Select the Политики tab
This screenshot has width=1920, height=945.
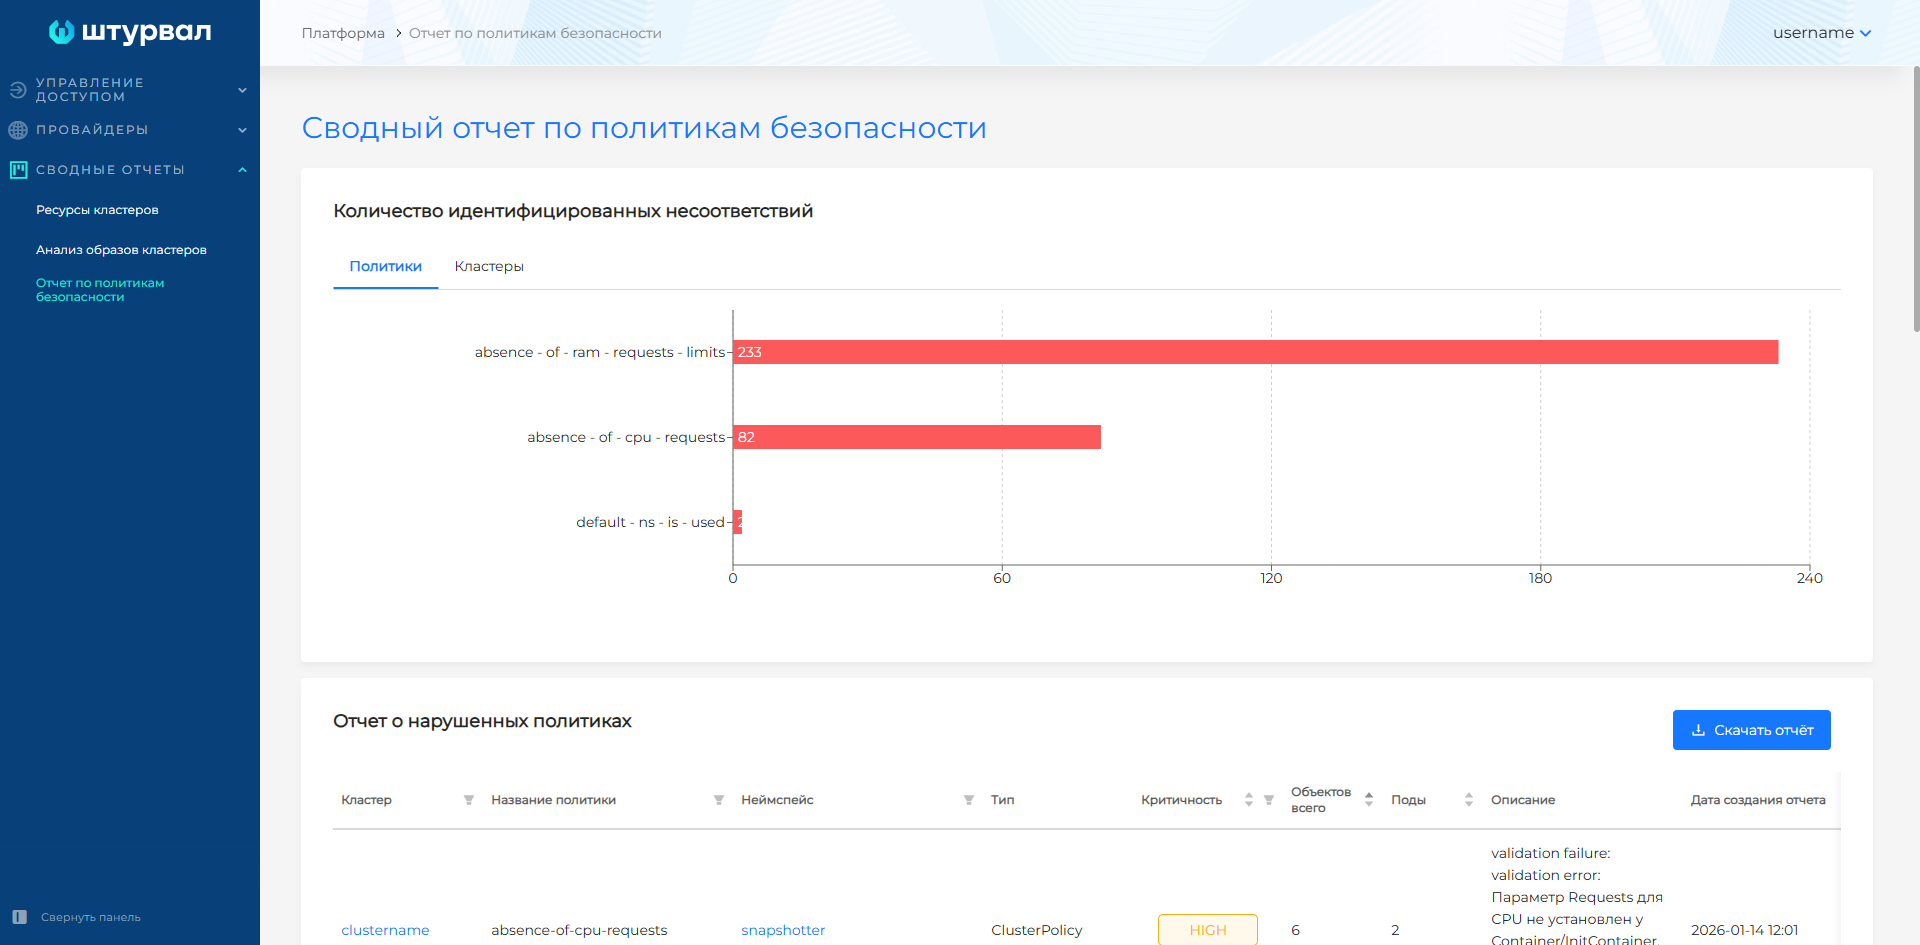point(385,266)
